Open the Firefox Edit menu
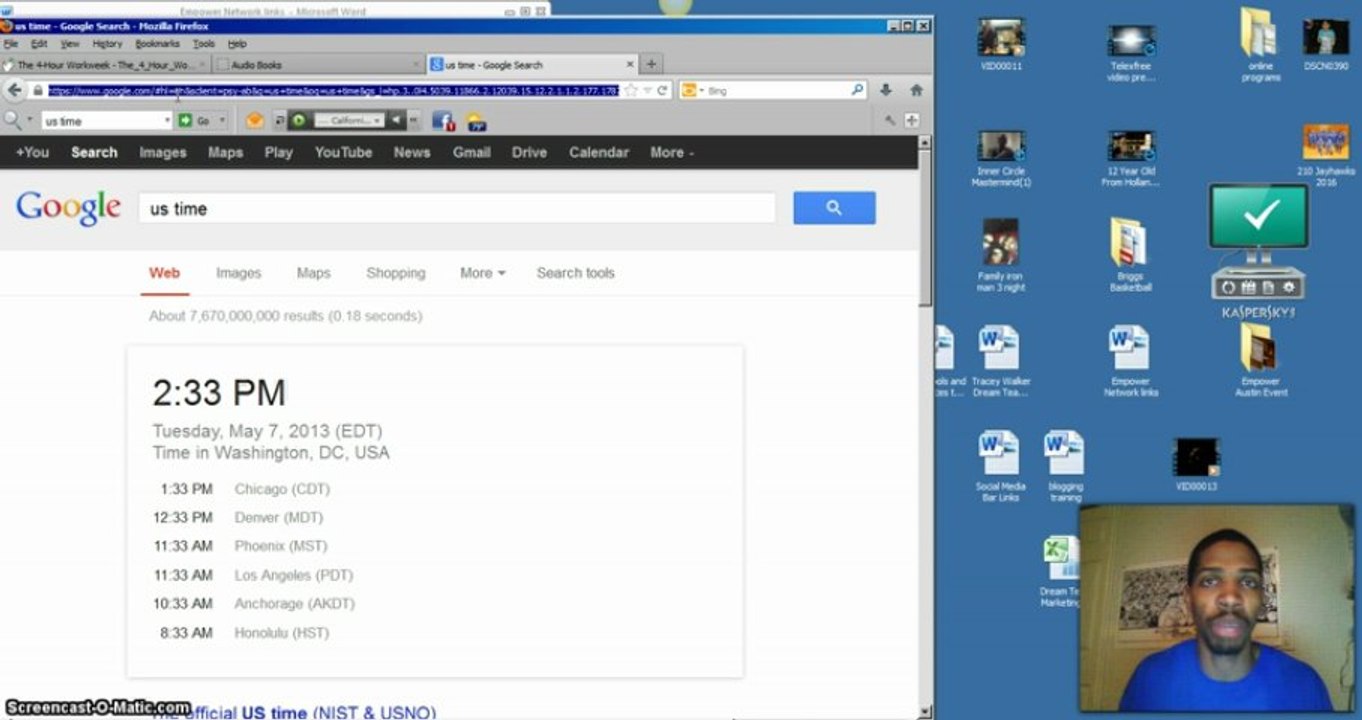Image resolution: width=1362 pixels, height=720 pixels. [39, 44]
